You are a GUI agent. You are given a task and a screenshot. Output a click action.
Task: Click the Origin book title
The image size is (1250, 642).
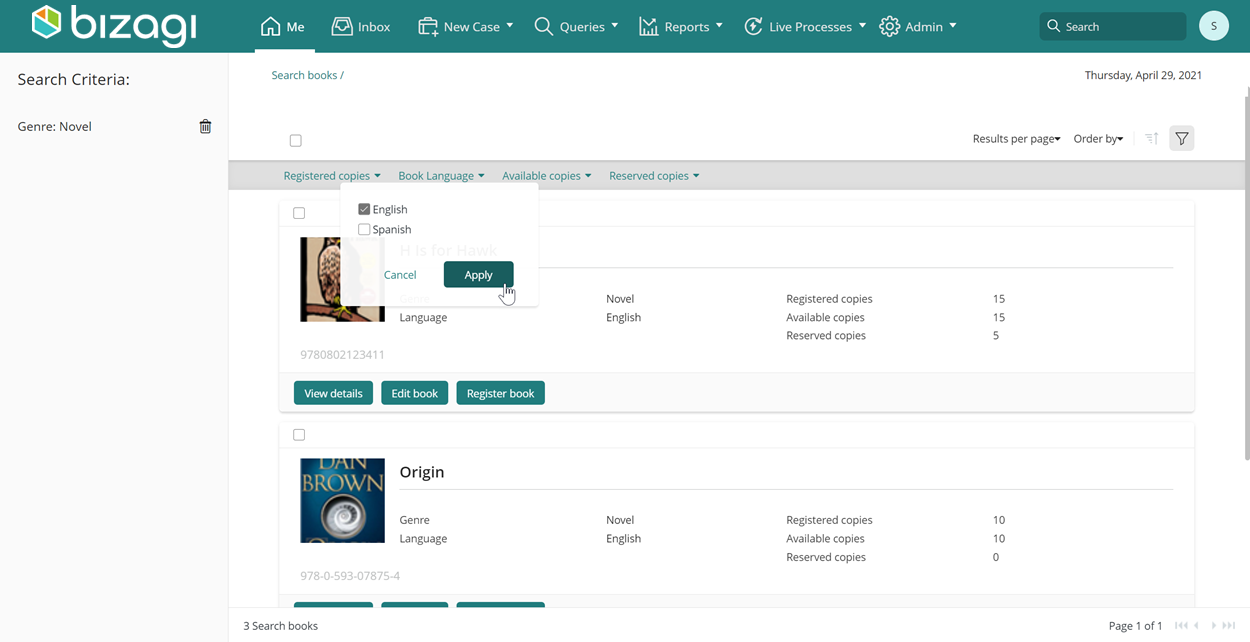(x=422, y=472)
